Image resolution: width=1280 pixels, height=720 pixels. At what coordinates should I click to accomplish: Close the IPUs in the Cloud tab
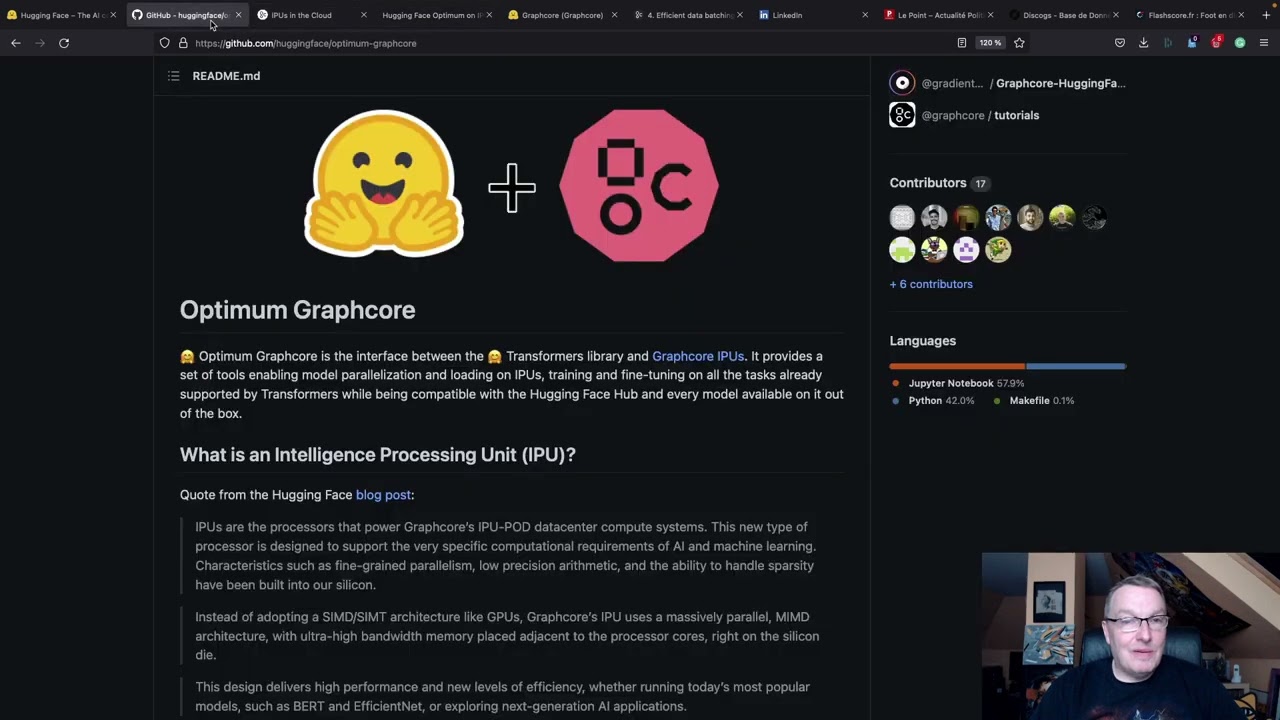363,15
